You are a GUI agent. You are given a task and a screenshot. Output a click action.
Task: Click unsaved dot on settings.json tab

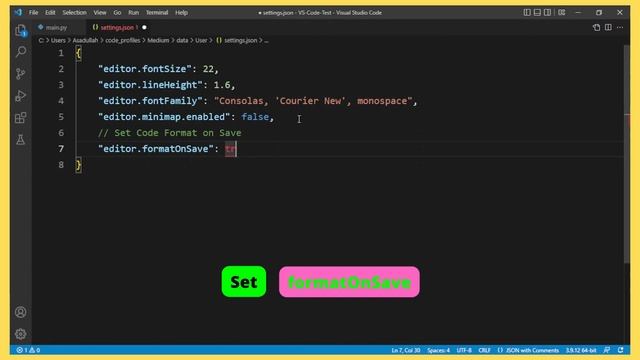pyautogui.click(x=144, y=27)
